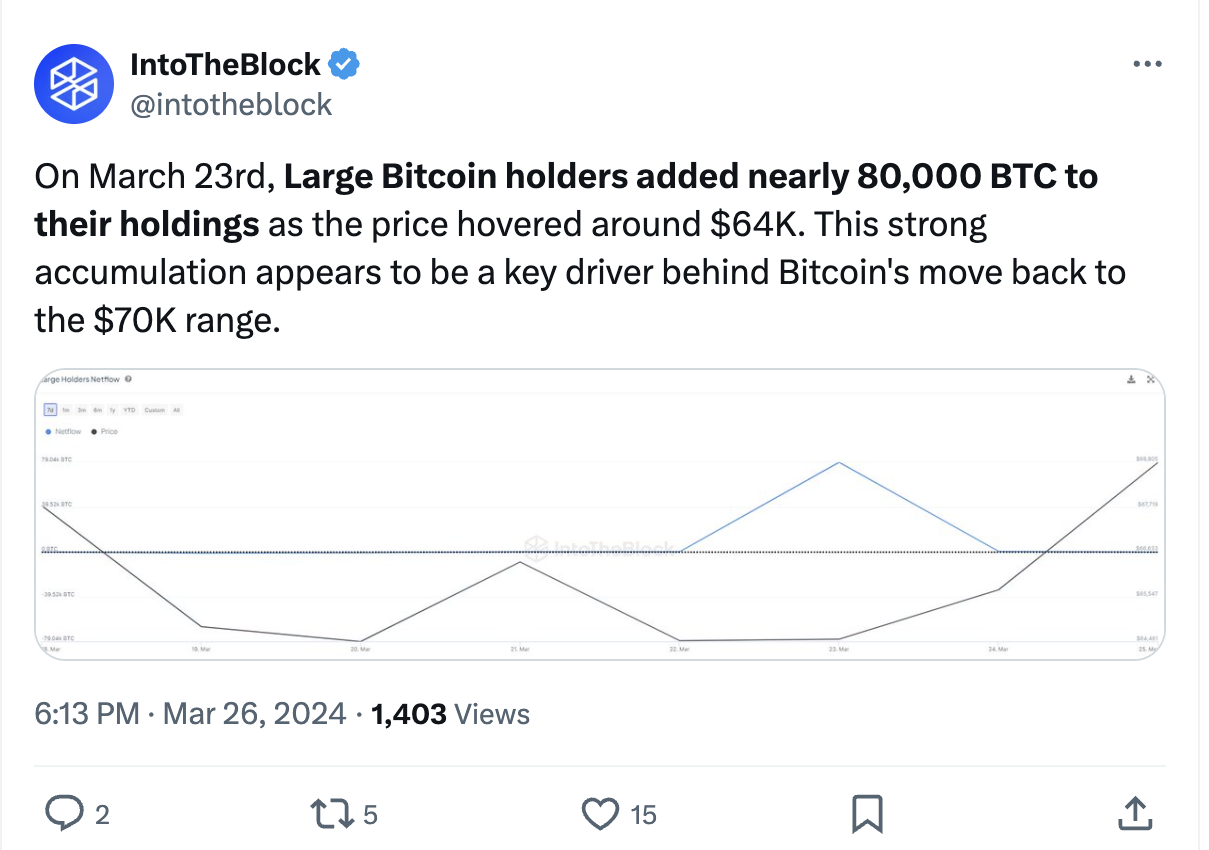Bookmark this tweet
The width and height of the screenshot is (1209, 850).
(x=866, y=814)
